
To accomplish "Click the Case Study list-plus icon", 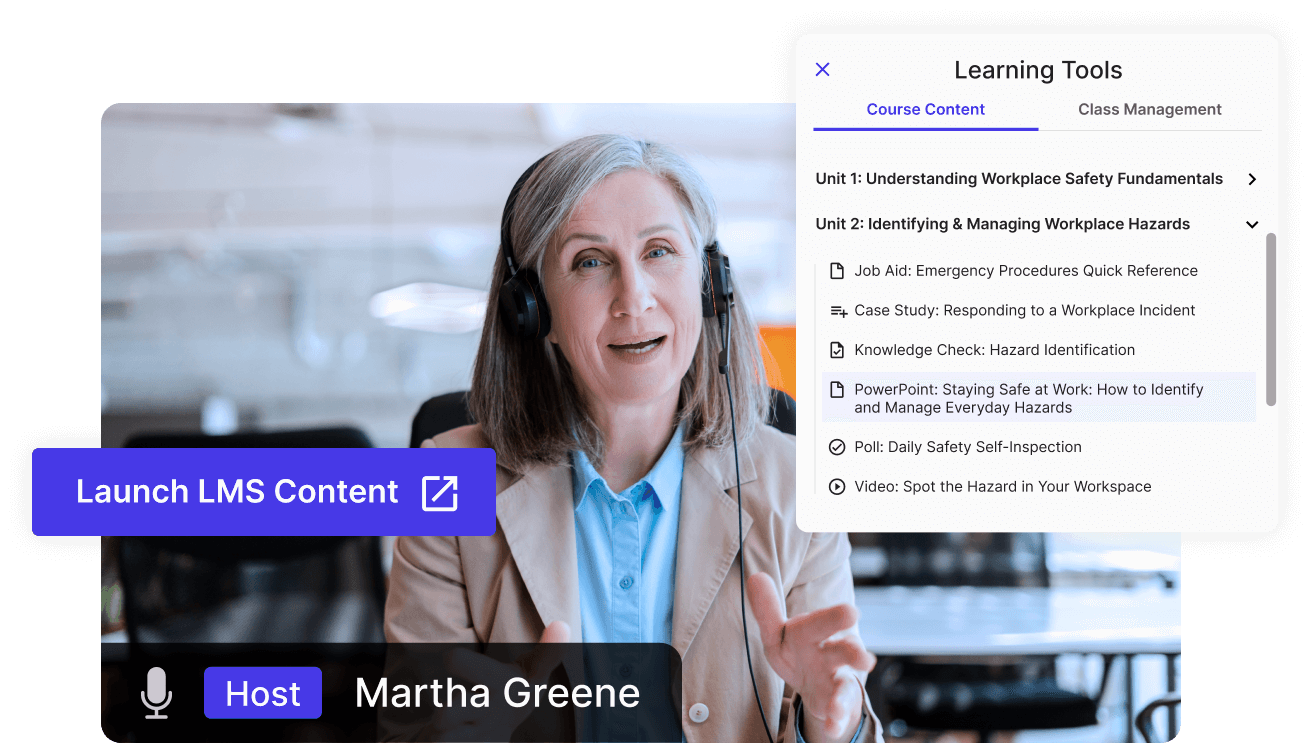I will [838, 311].
